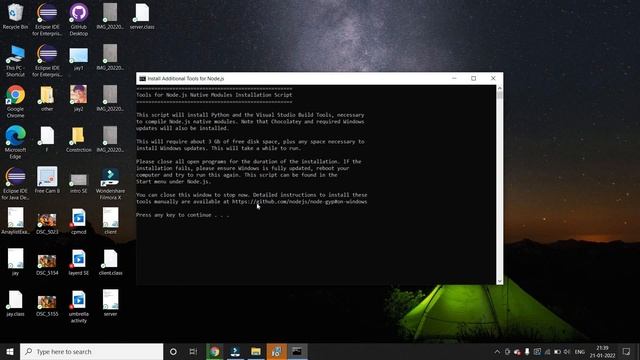Click the ENG language indicator
This screenshot has width=640, height=360.
tap(580, 351)
